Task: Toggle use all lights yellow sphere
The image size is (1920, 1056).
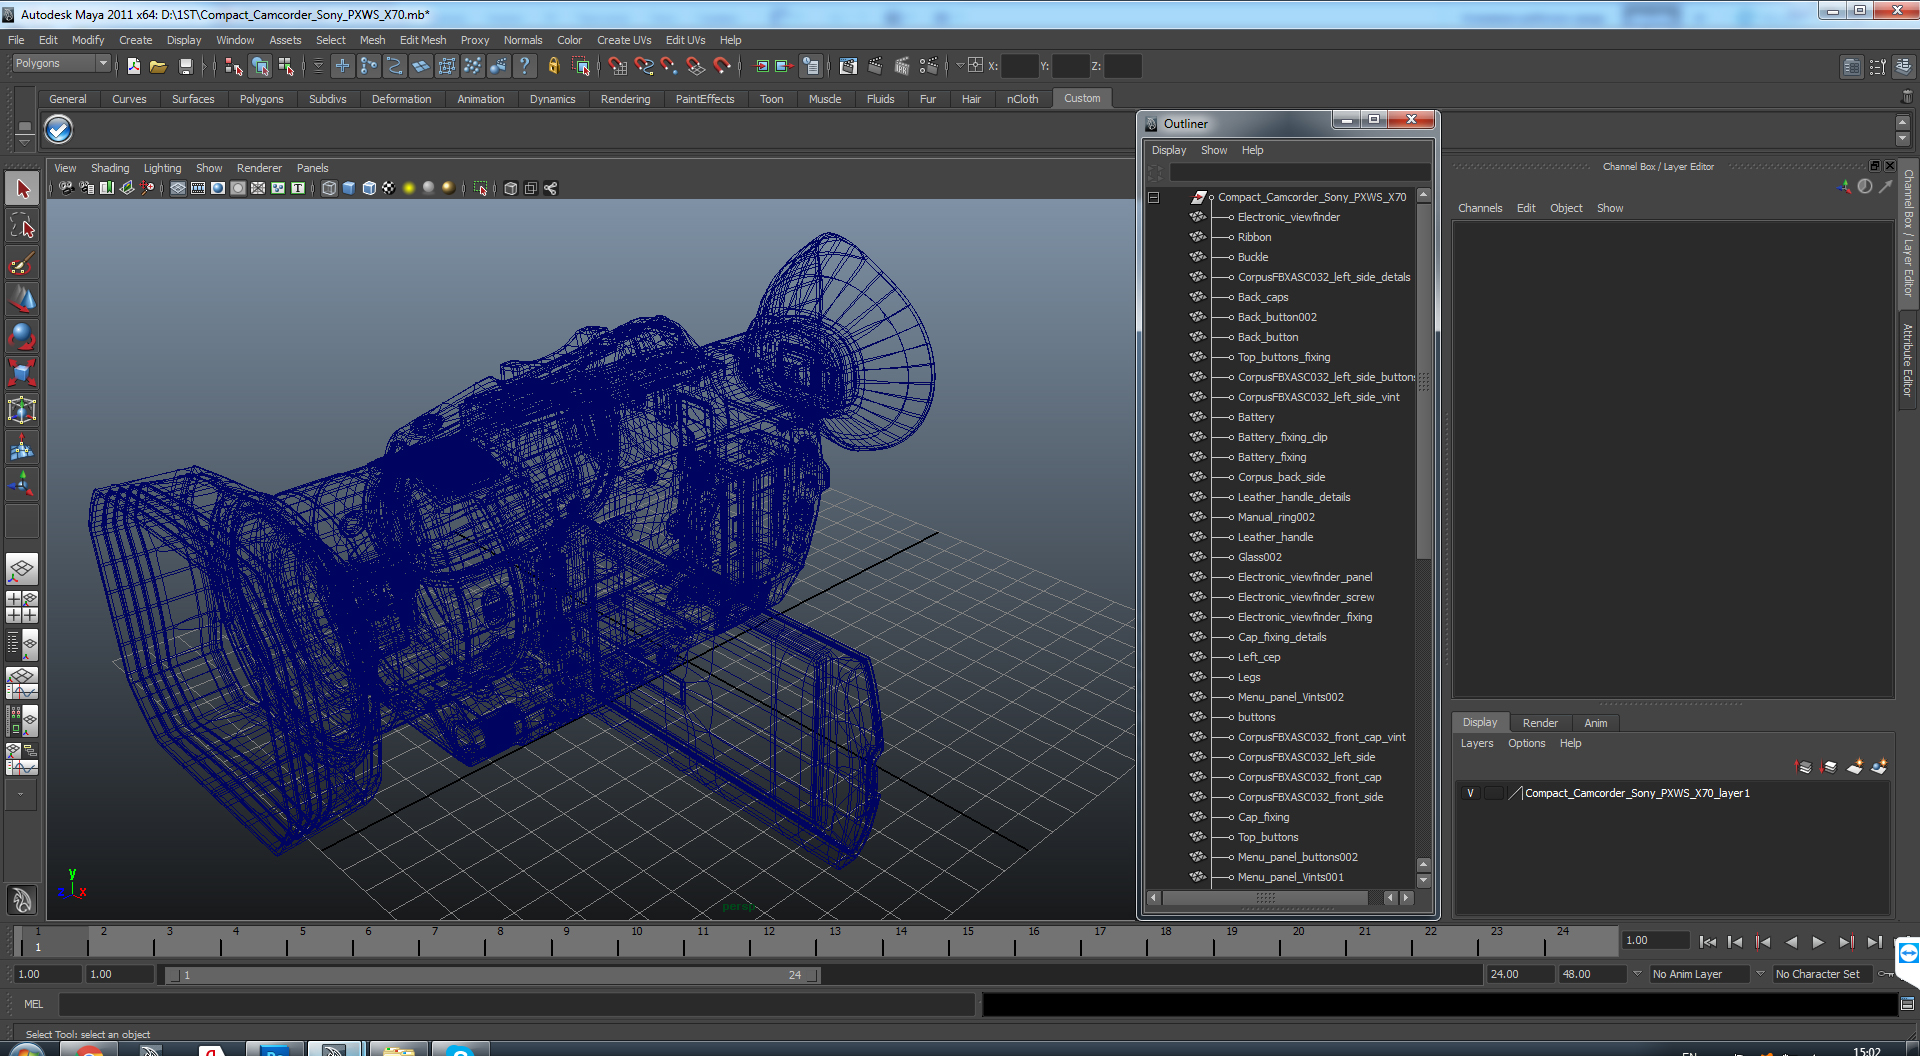Action: (409, 188)
